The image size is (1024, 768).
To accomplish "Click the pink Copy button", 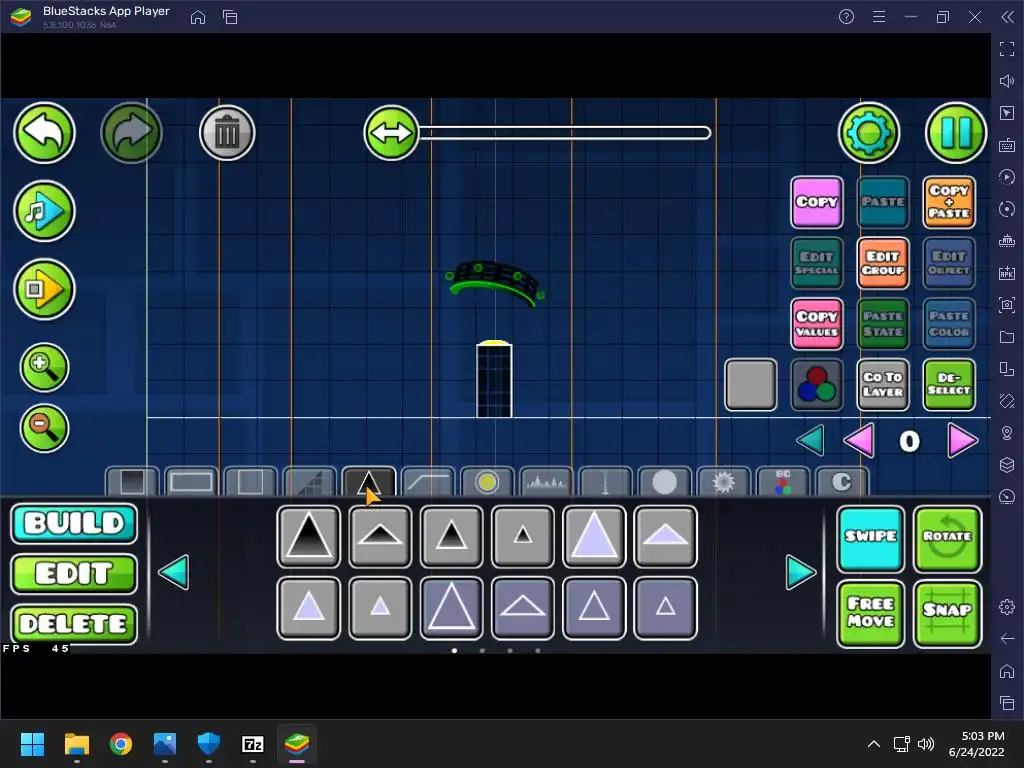I will (x=816, y=202).
